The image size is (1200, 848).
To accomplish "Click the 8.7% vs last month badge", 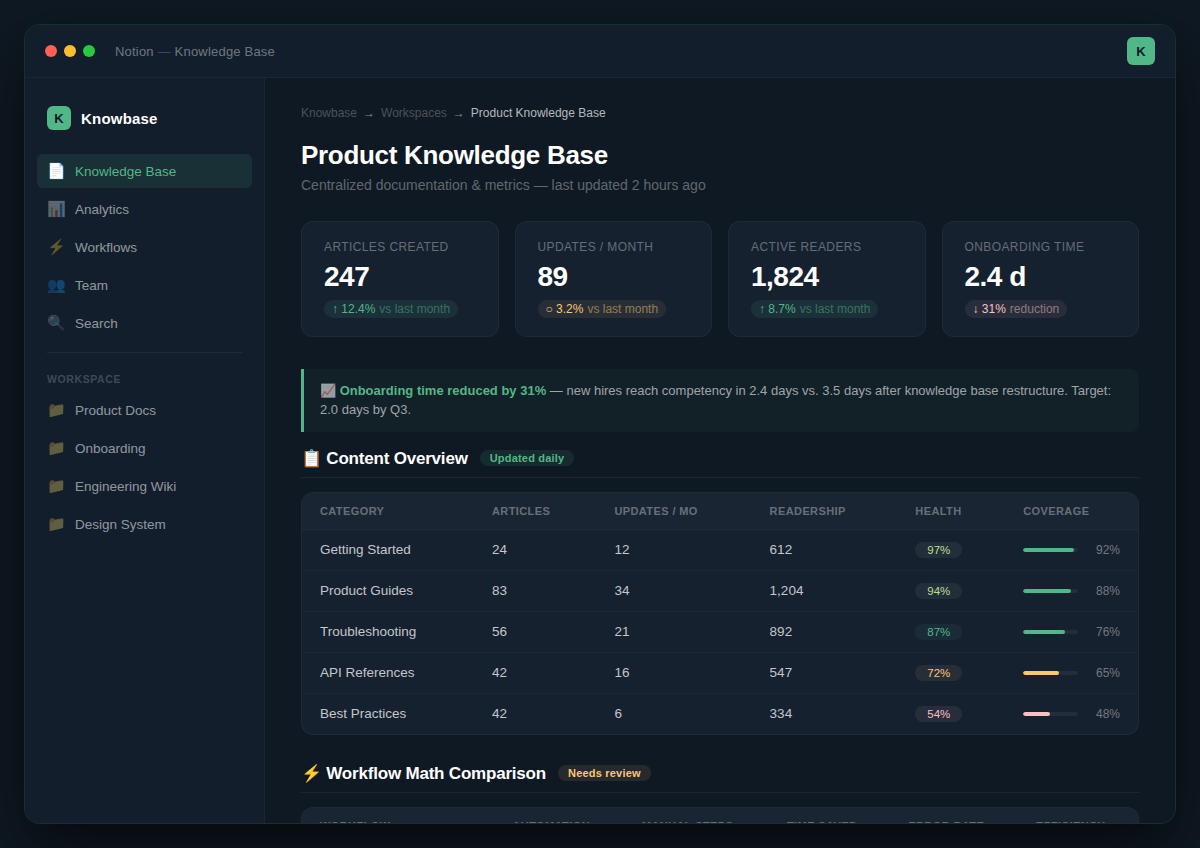I will click(814, 309).
